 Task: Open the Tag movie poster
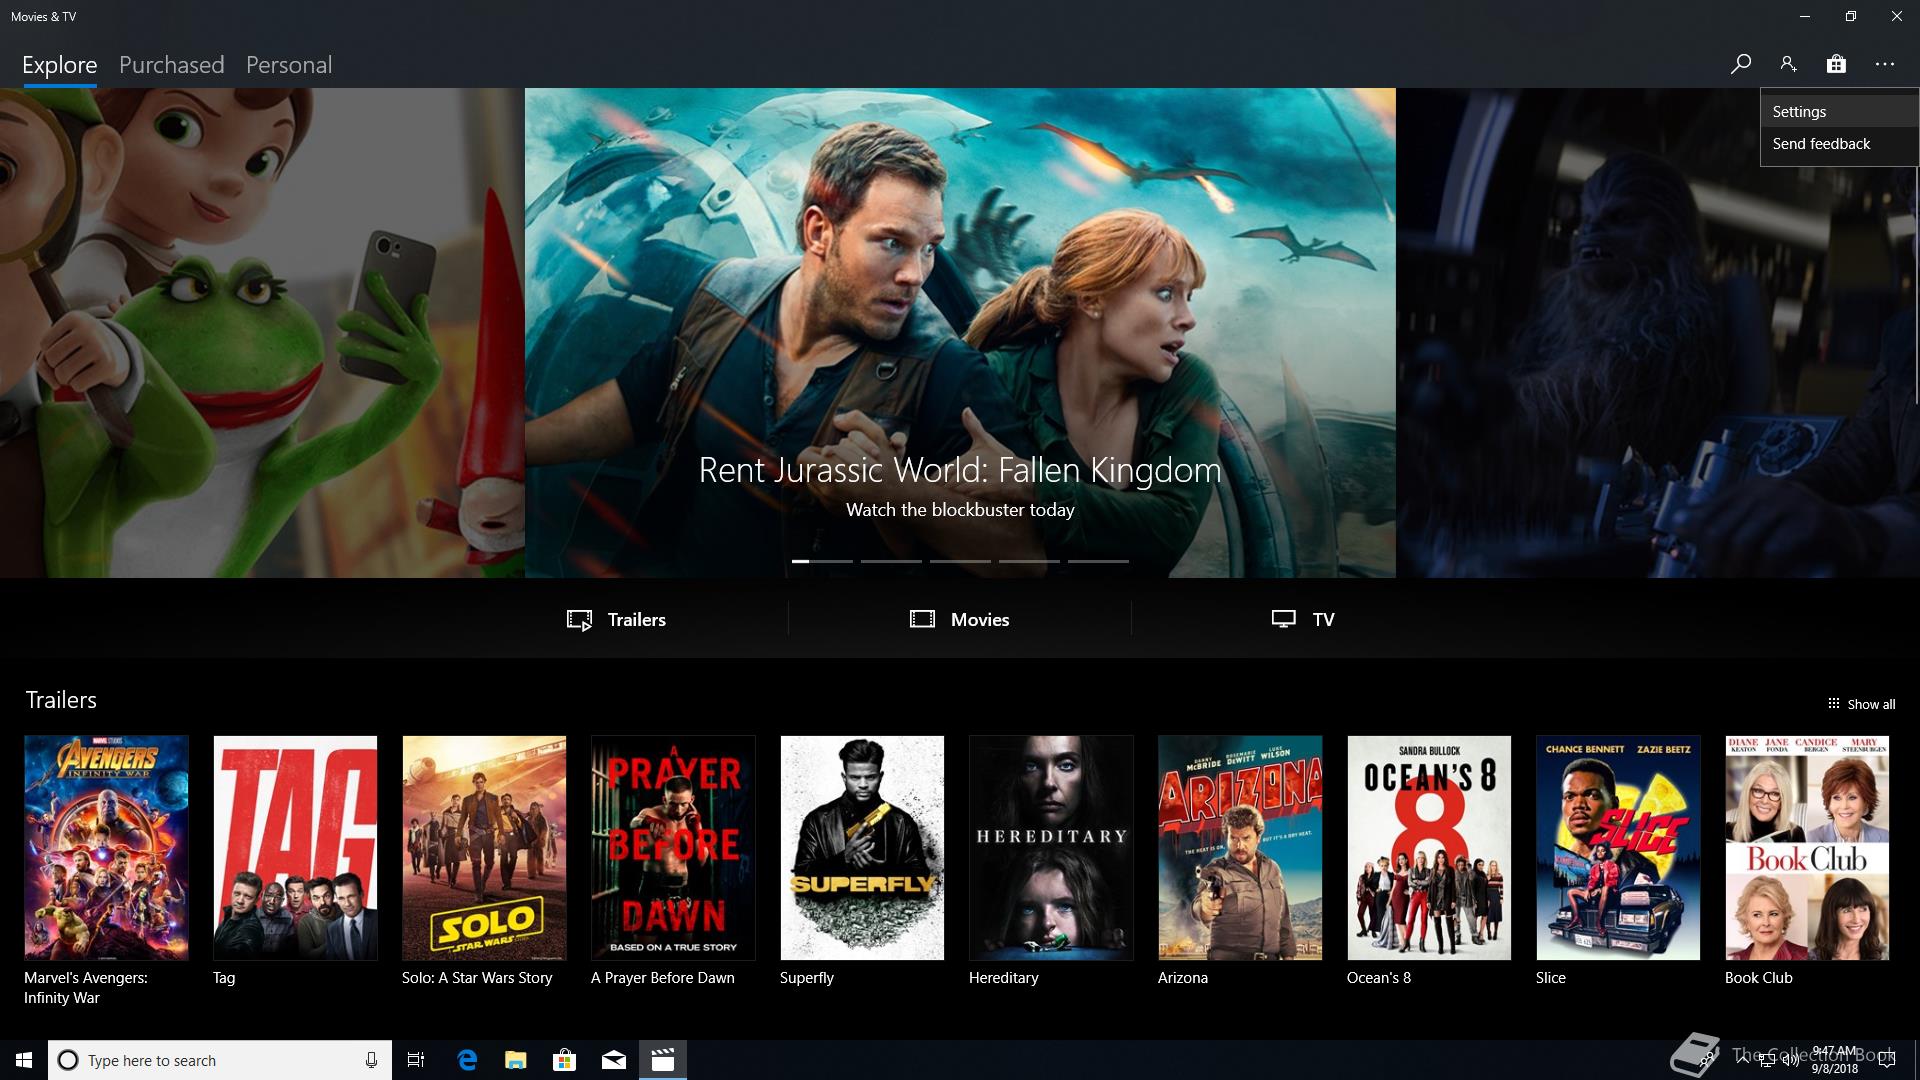[295, 848]
